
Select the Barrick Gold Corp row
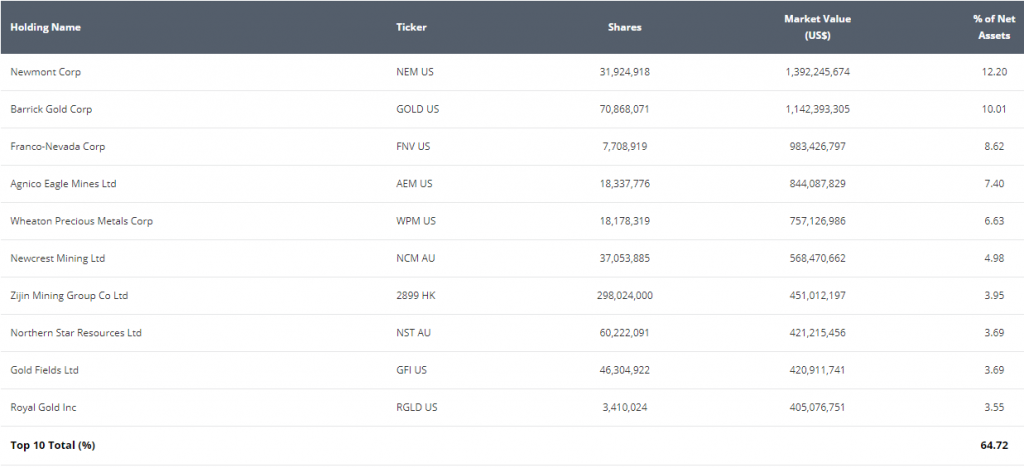[51, 109]
